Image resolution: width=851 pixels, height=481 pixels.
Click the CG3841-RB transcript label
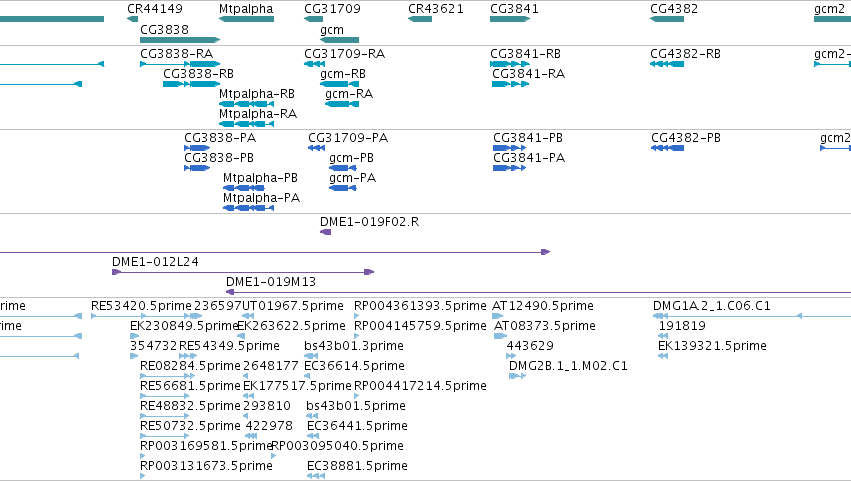coord(525,54)
